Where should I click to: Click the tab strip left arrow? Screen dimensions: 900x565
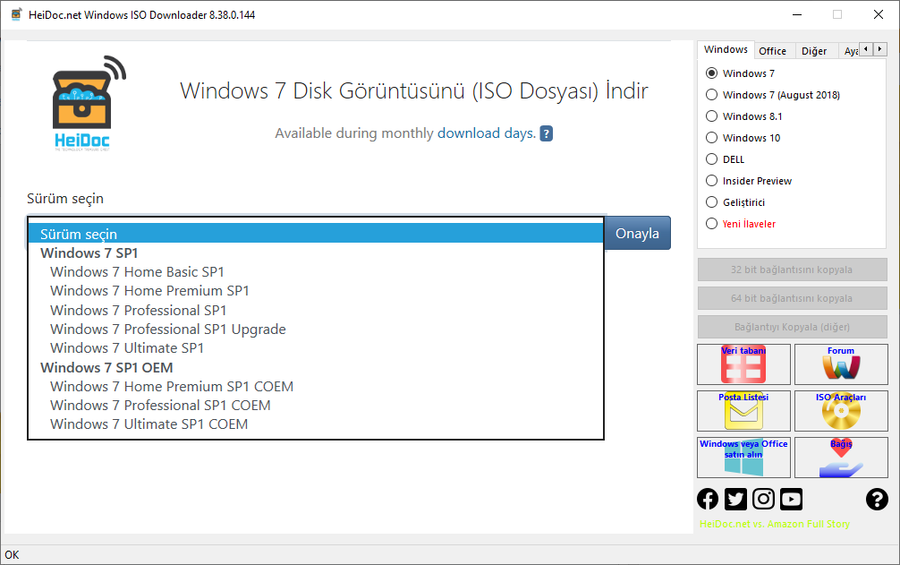[x=866, y=49]
